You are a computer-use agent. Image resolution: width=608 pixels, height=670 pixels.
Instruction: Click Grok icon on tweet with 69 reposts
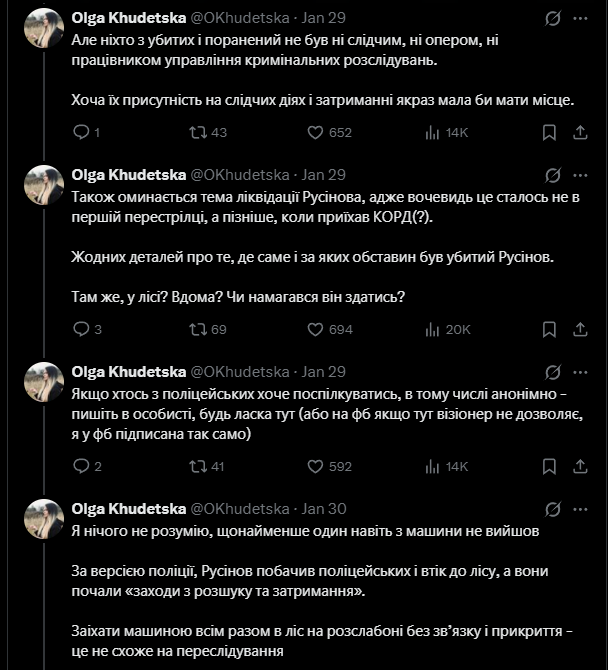(x=551, y=174)
